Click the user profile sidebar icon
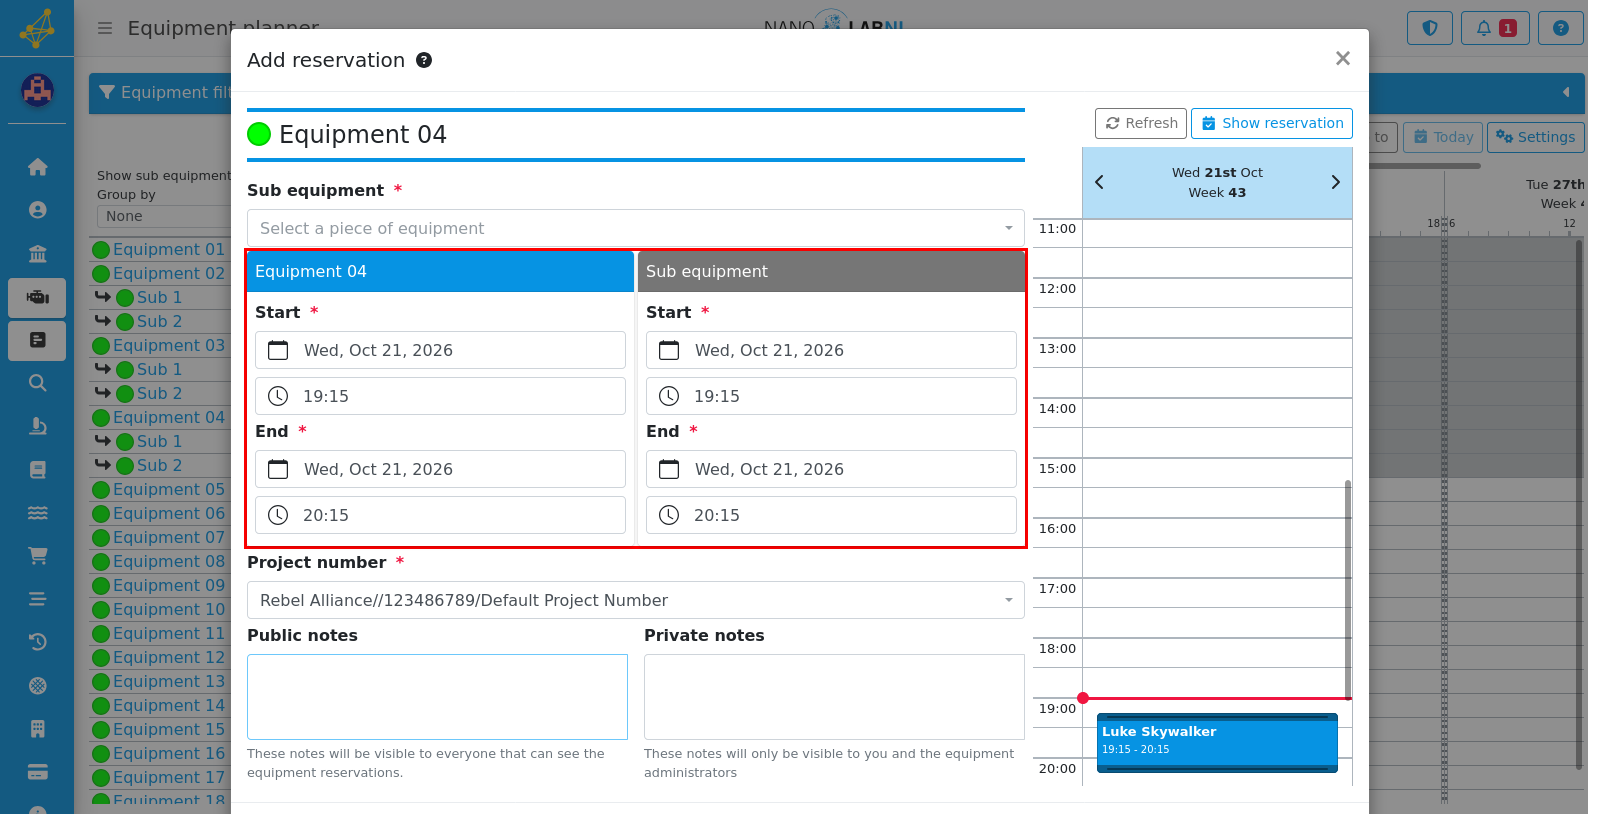The height and width of the screenshot is (814, 1600). click(x=37, y=210)
